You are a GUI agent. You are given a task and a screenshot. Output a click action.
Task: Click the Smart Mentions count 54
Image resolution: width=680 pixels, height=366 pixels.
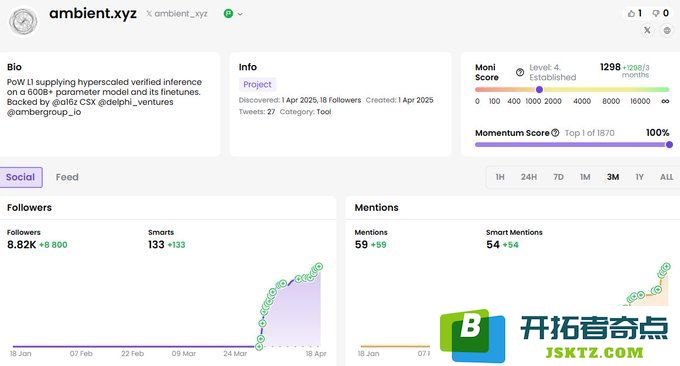[x=493, y=245]
